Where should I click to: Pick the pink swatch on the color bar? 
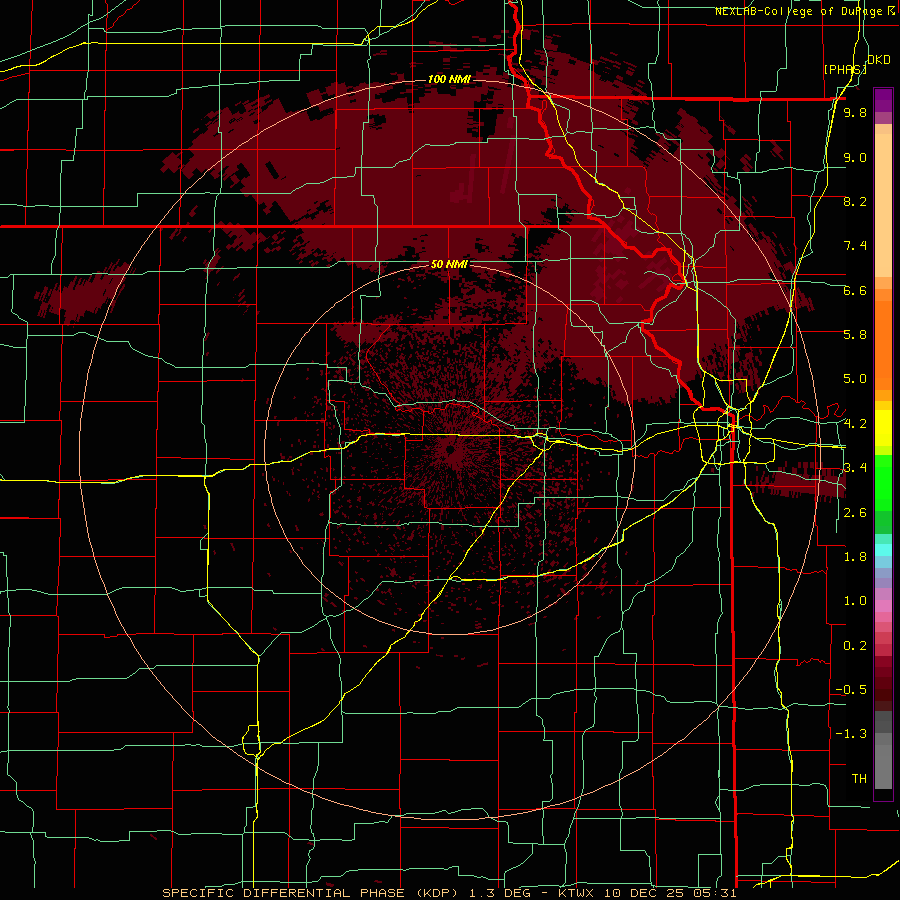(x=883, y=606)
